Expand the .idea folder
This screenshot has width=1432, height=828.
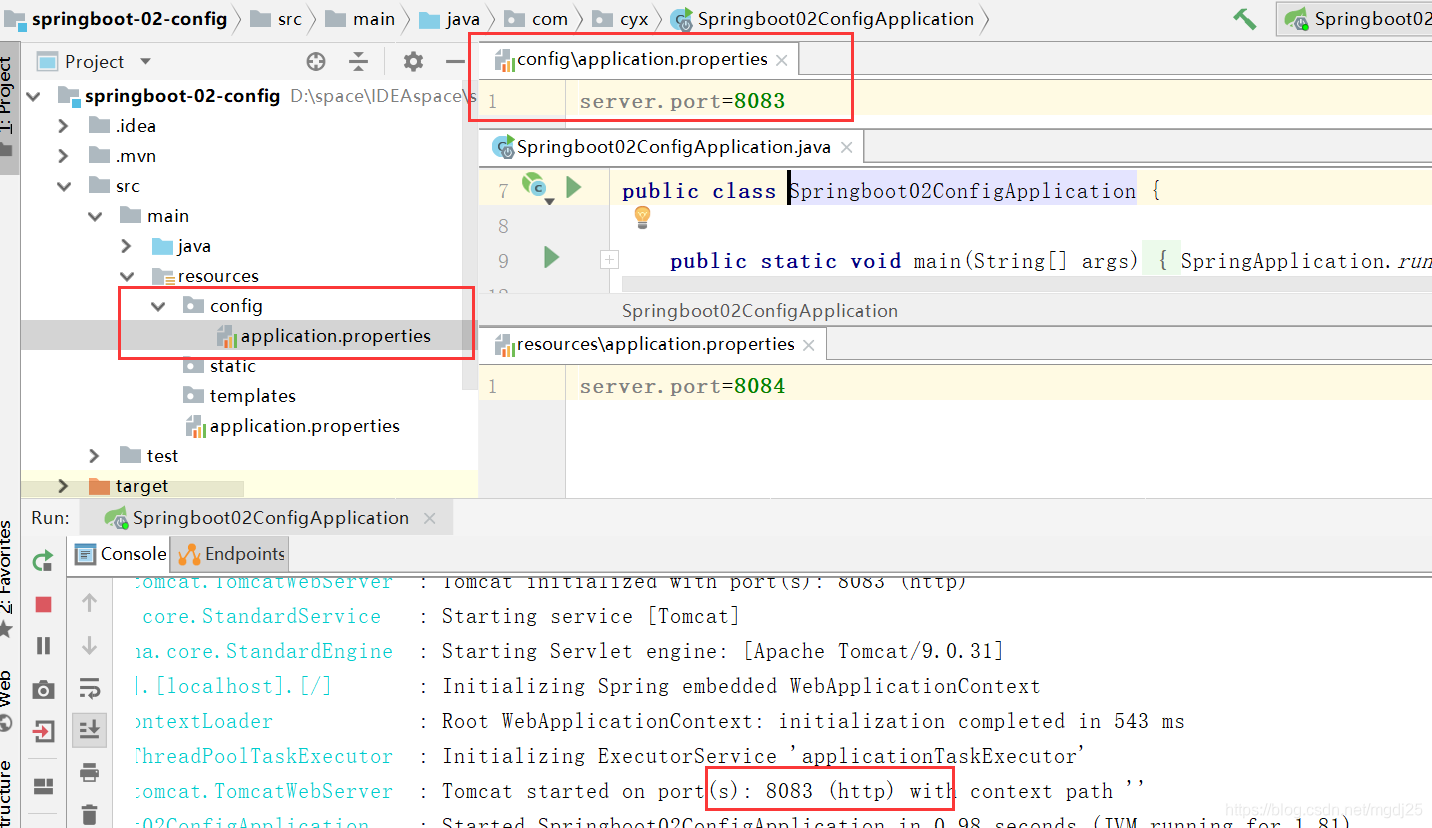(x=64, y=126)
